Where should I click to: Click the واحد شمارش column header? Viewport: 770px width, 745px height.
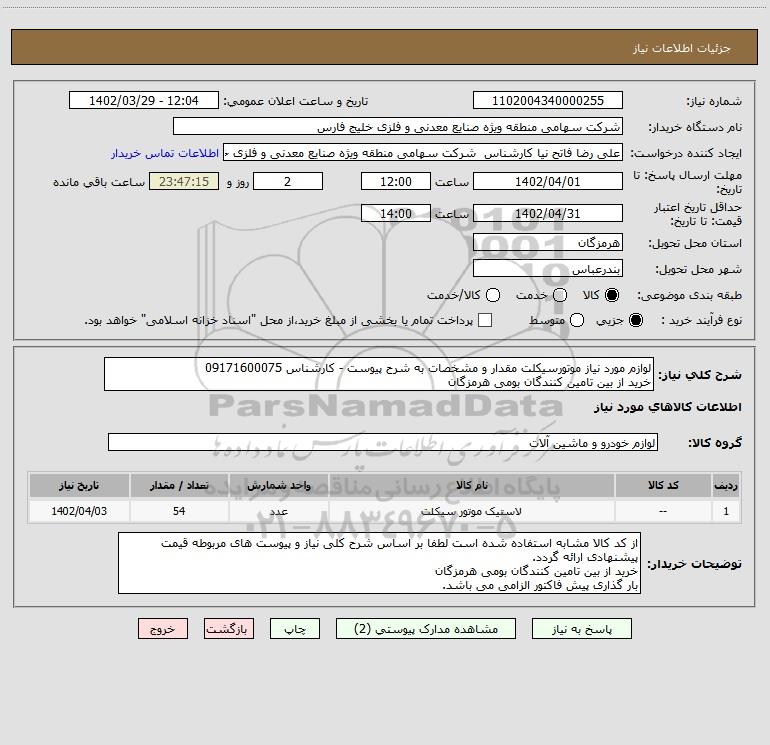pos(278,486)
